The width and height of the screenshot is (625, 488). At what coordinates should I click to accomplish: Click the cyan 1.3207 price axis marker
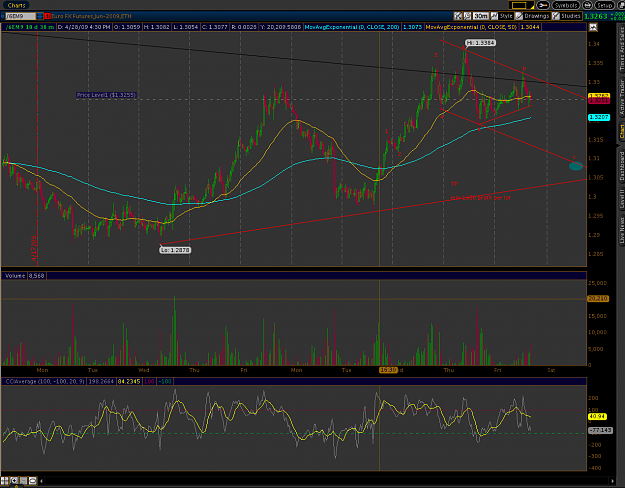(x=599, y=117)
